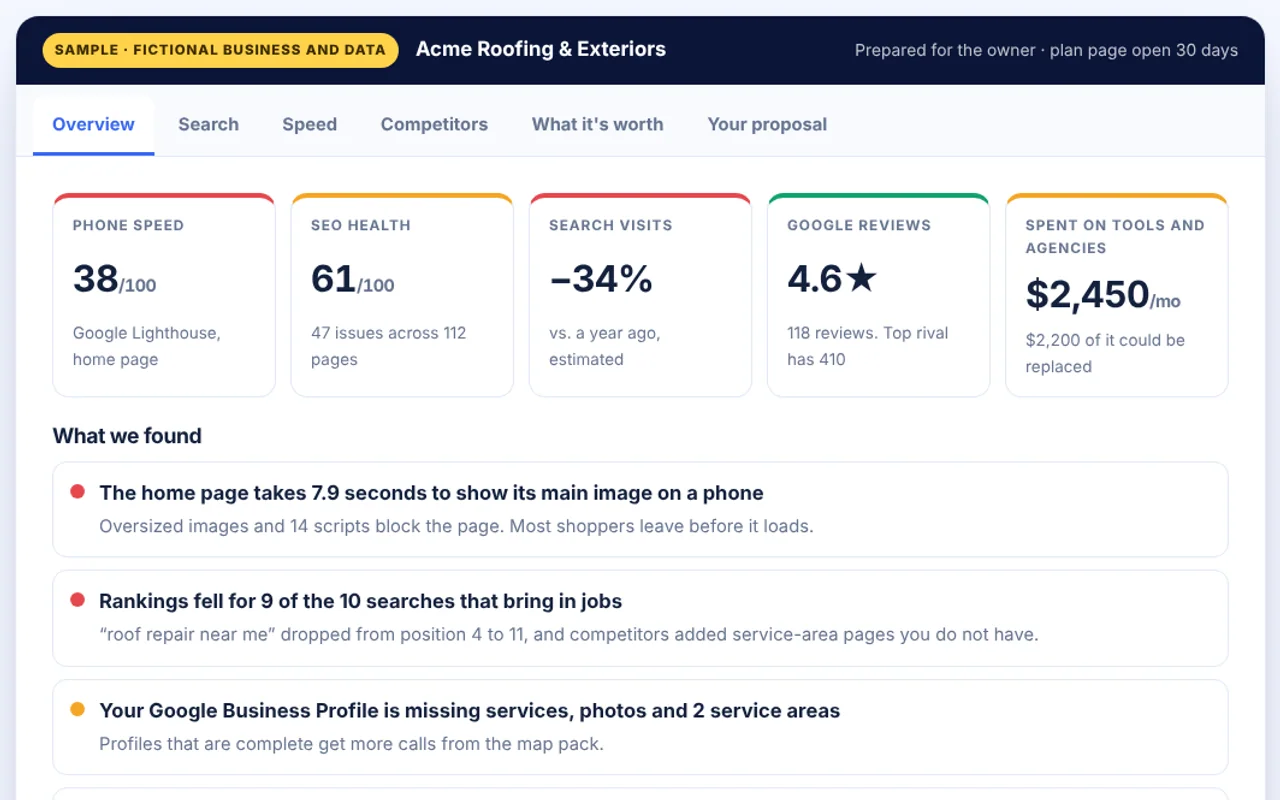Click the Acme Roofing & Exteriors title
Image resolution: width=1280 pixels, height=800 pixels.
point(541,49)
